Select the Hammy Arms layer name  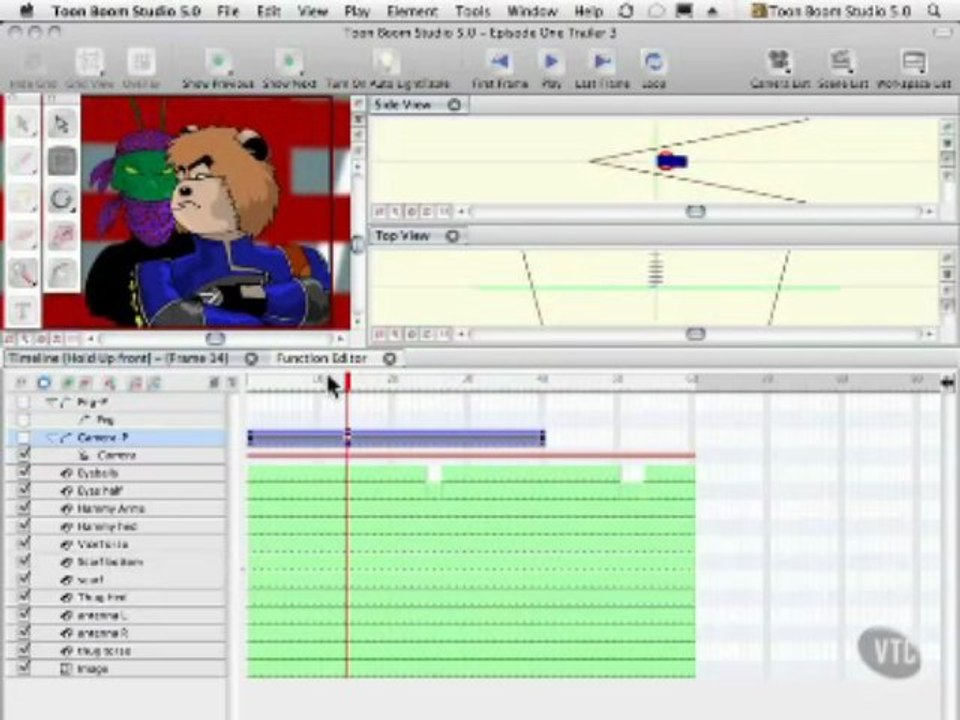[x=111, y=509]
